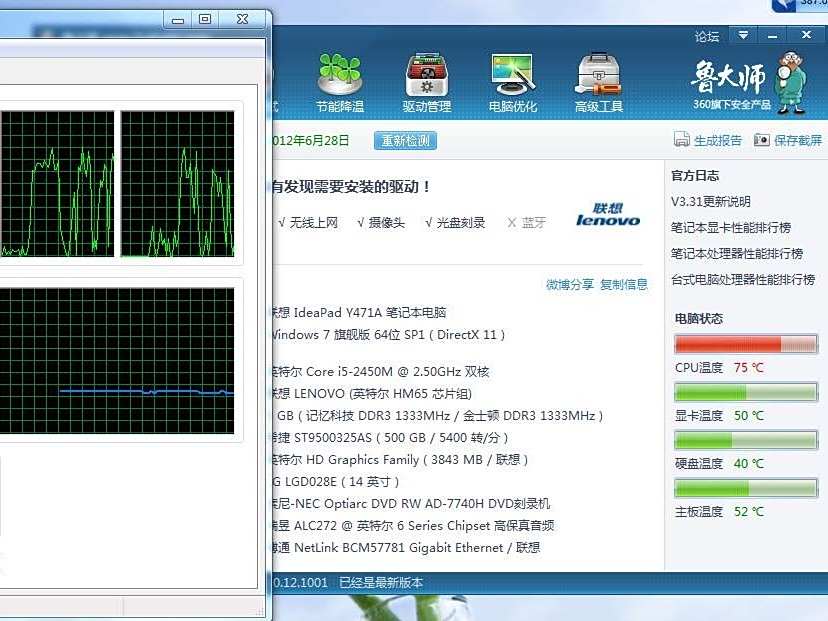Screen dimensions: 828x621
Task: Click the Lenovo logo
Action: click(x=607, y=218)
